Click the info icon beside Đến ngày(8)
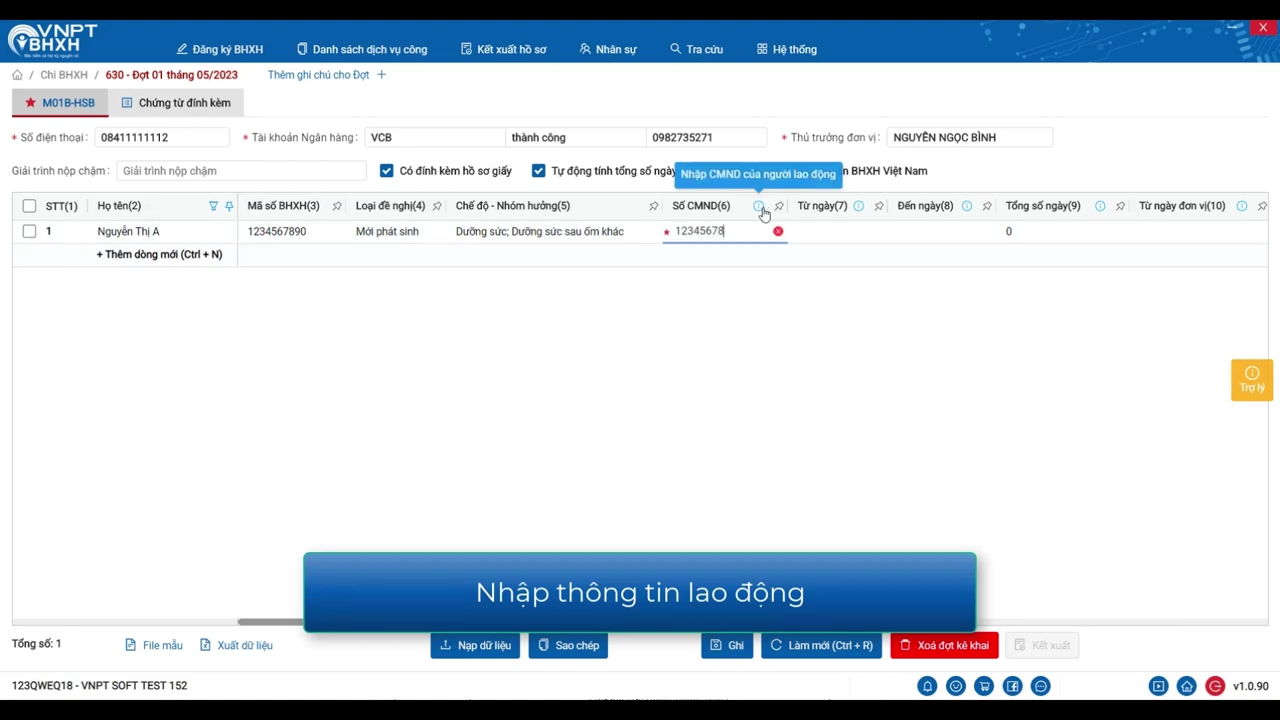 click(967, 206)
